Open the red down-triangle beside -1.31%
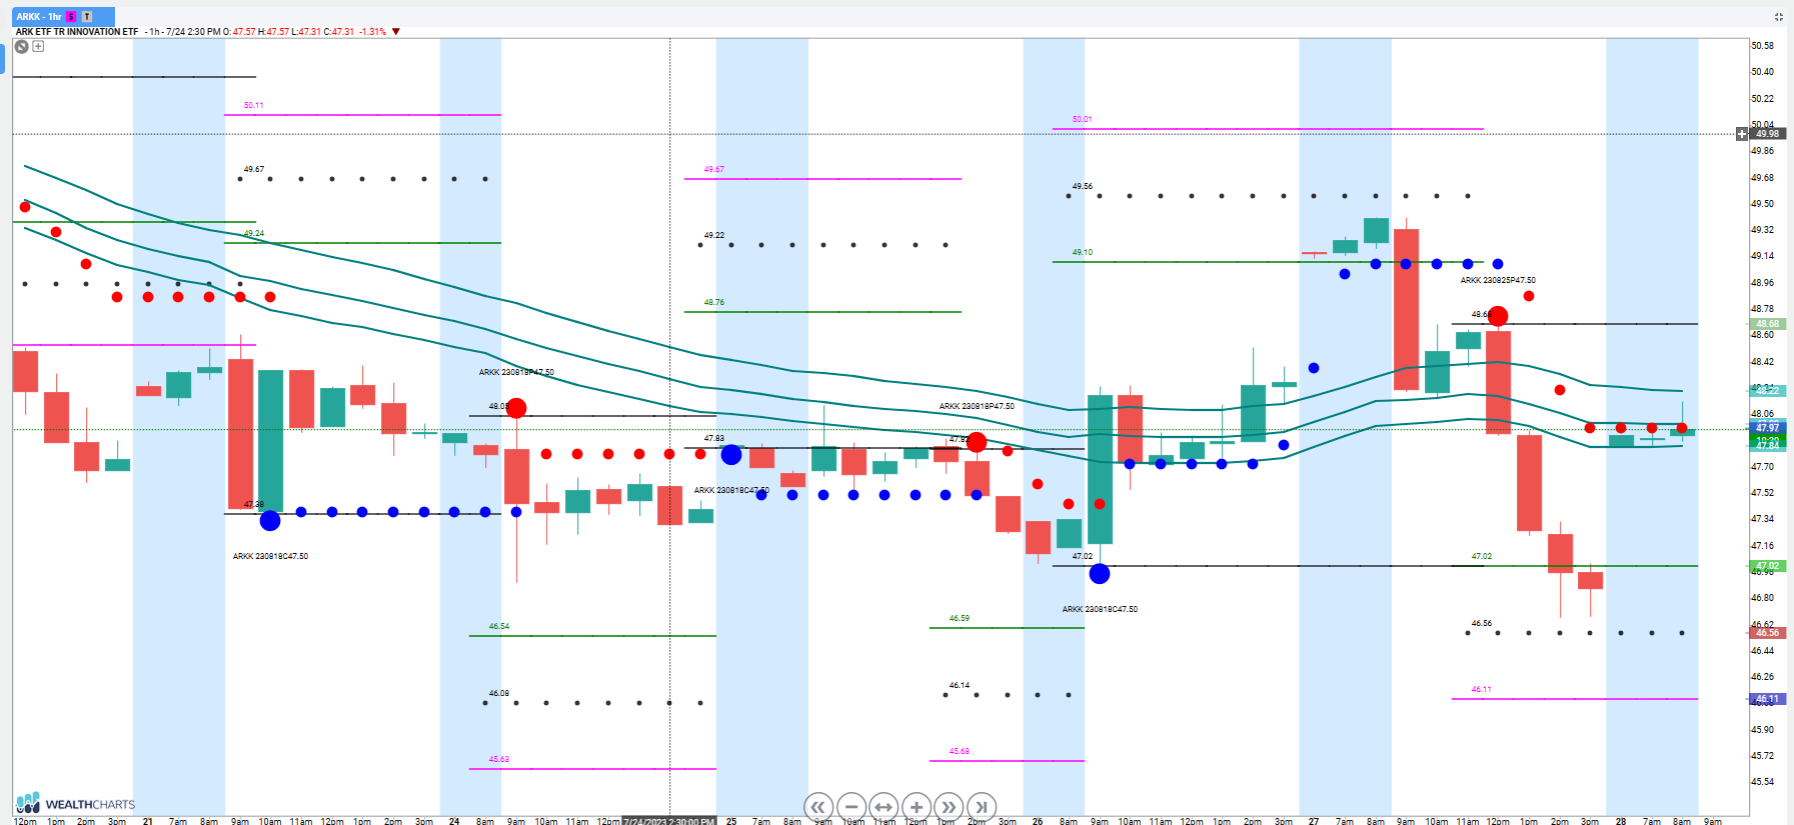1794x825 pixels. tap(396, 32)
